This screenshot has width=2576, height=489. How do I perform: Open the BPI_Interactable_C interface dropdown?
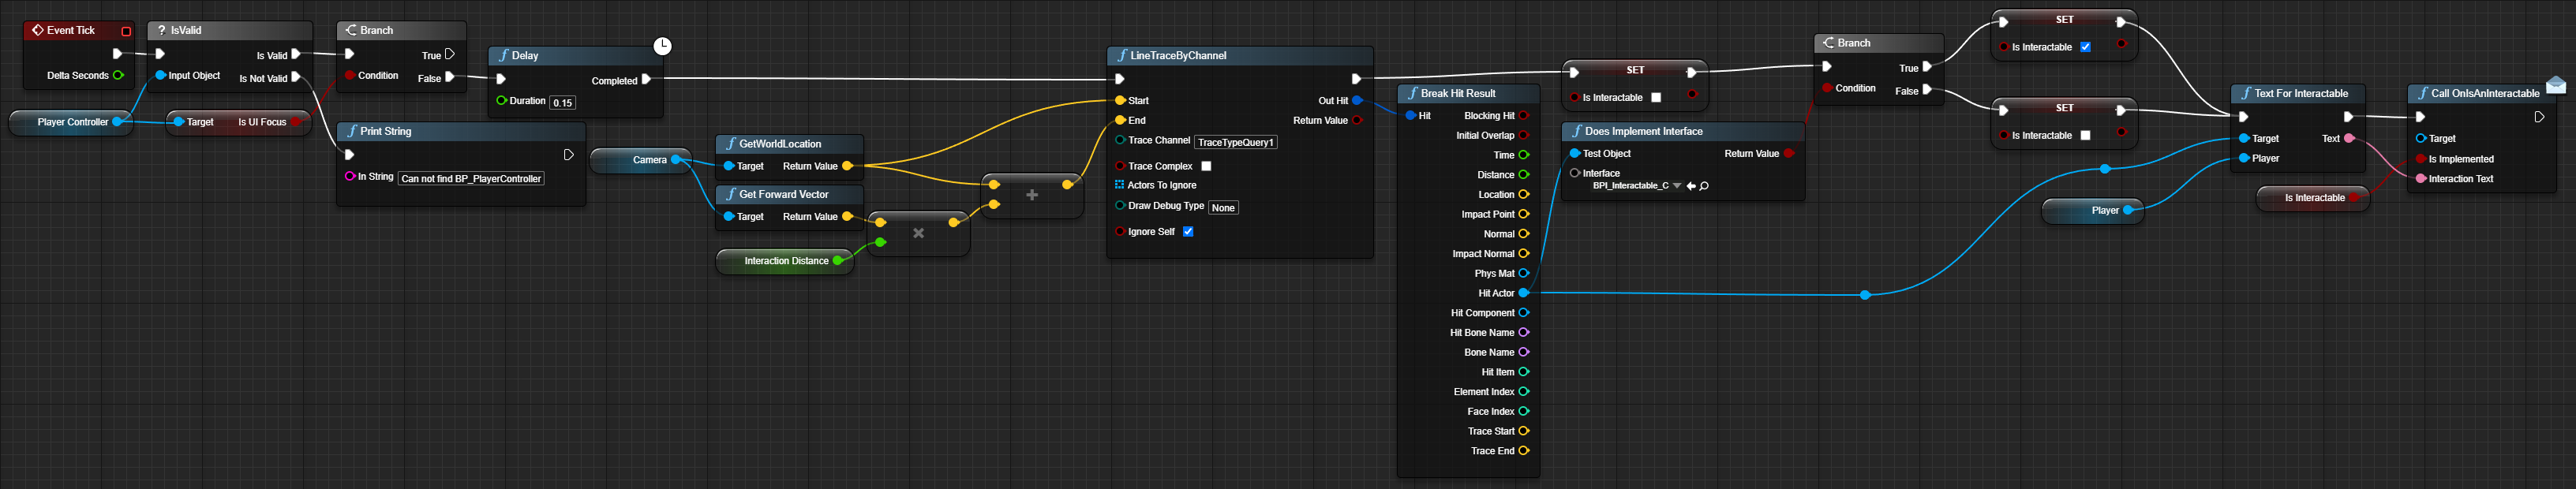1677,186
